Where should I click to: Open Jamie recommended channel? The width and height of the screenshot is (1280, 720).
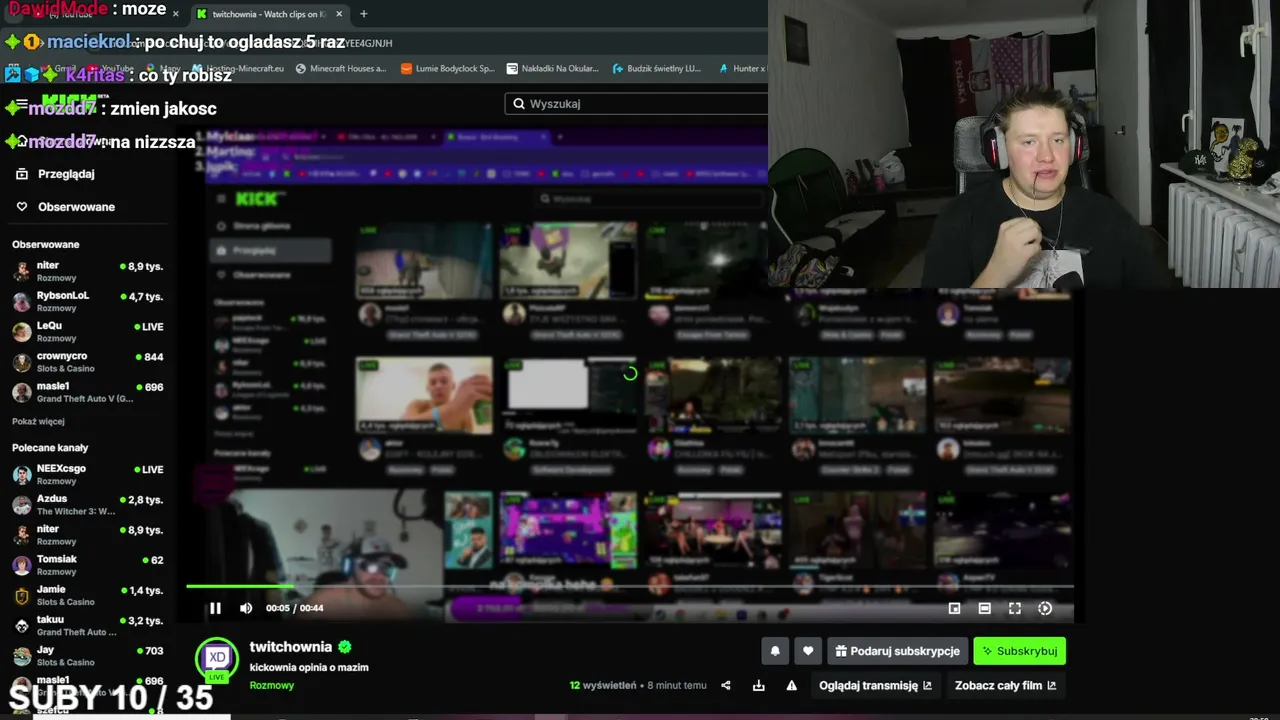tap(87, 595)
